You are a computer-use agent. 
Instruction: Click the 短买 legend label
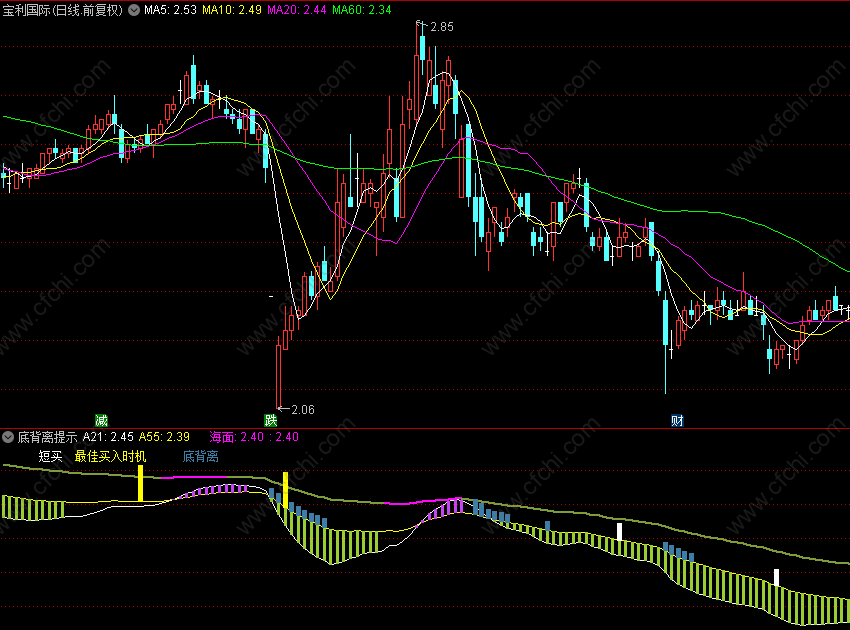50,457
